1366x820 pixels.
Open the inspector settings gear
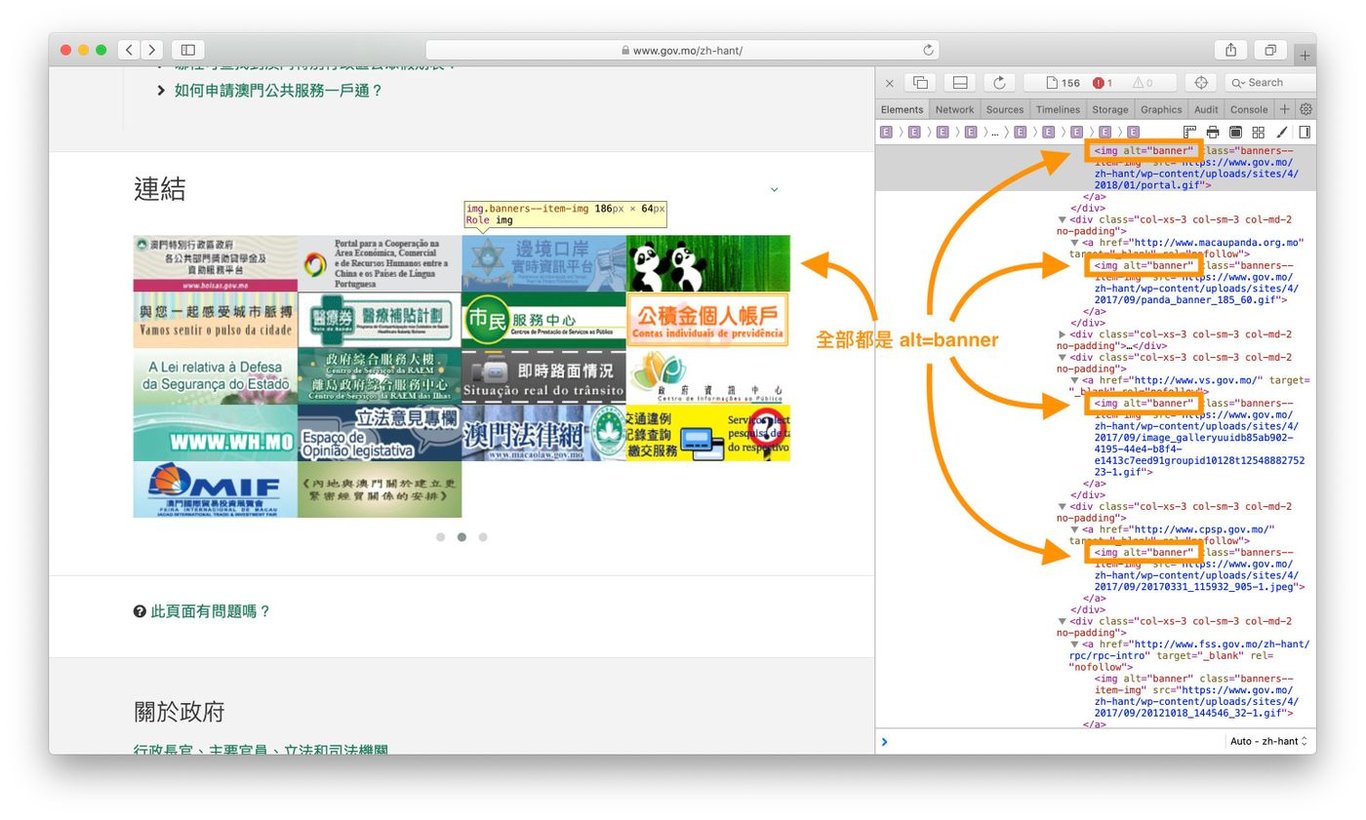pyautogui.click(x=1306, y=109)
